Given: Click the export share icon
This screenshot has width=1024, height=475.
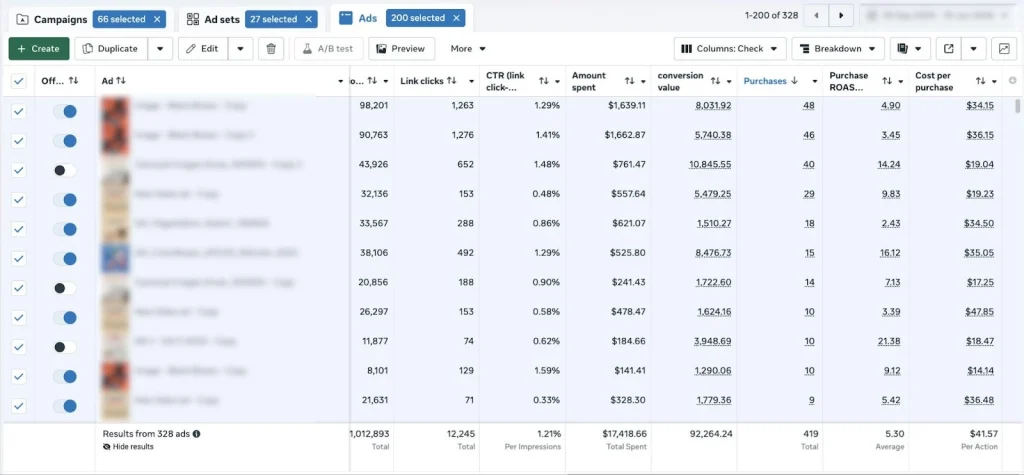Looking at the screenshot, I should [x=949, y=48].
